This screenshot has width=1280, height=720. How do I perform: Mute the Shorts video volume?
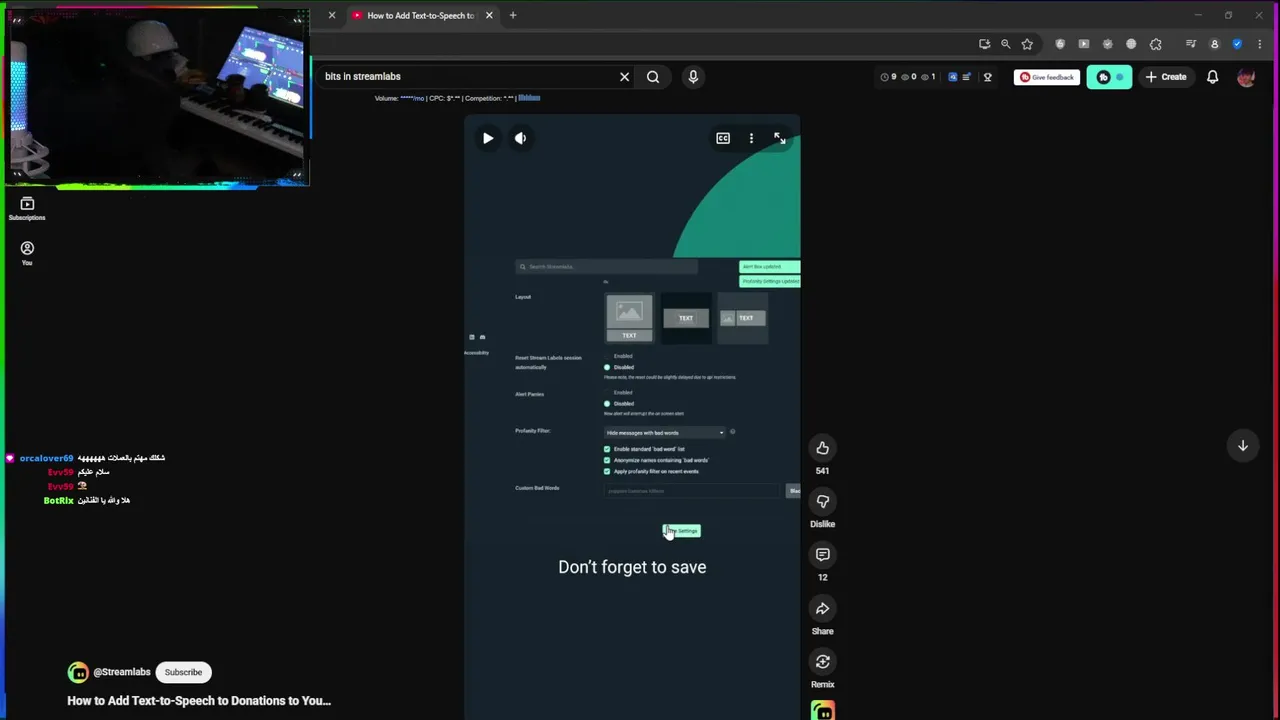[x=520, y=138]
